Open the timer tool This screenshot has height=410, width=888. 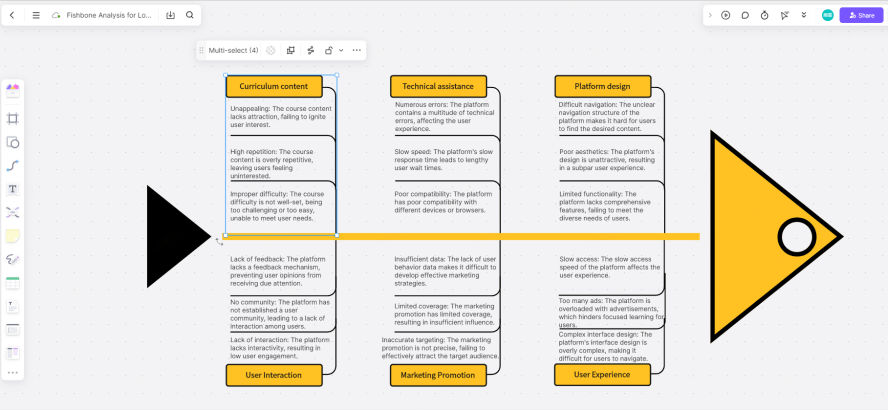click(x=765, y=15)
